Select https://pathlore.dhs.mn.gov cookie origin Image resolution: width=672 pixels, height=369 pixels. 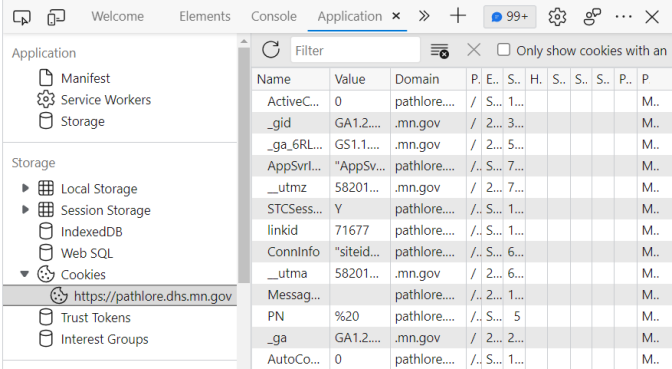(120, 296)
